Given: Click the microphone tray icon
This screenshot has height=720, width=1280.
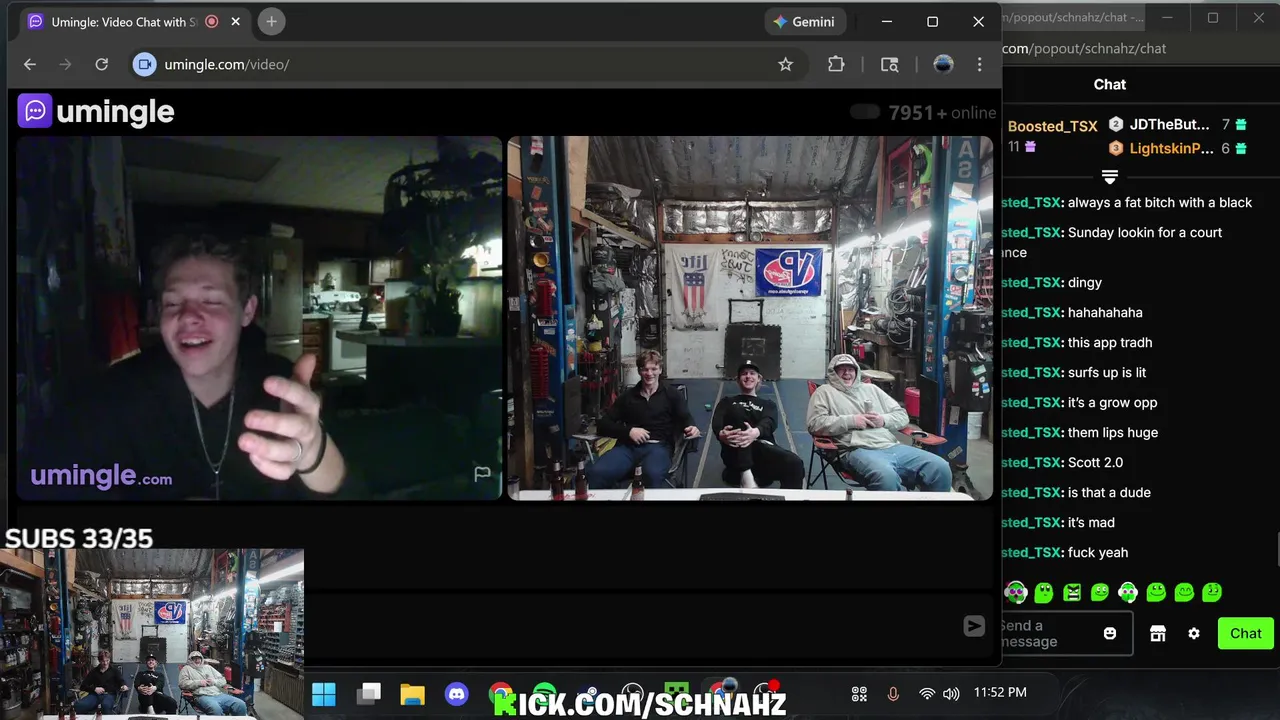Looking at the screenshot, I should [893, 693].
